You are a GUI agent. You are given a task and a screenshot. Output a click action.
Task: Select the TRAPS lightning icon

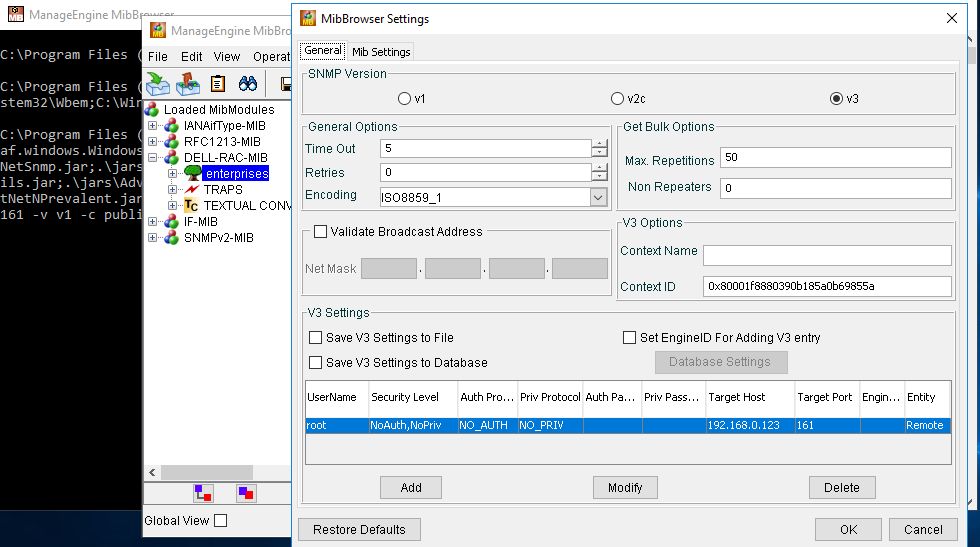[x=191, y=189]
